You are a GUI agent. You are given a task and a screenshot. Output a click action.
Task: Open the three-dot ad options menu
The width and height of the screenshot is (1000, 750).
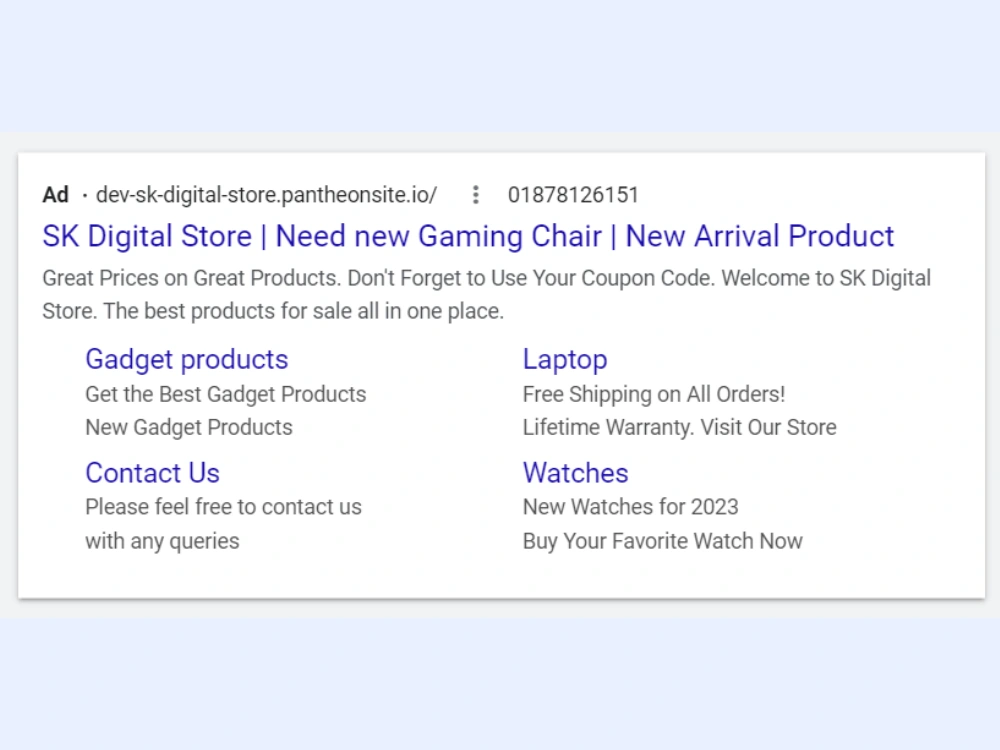tap(475, 195)
